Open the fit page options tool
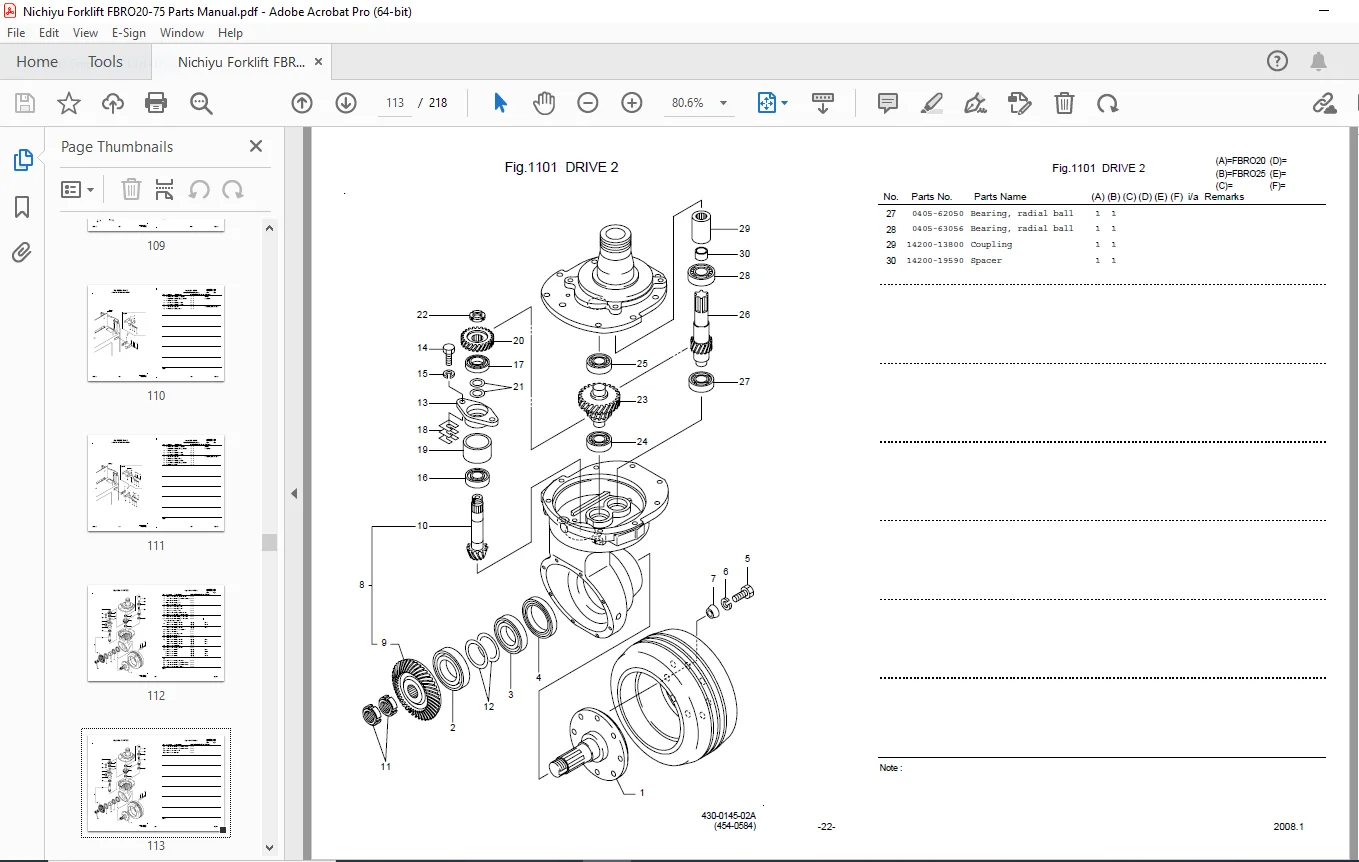1359x862 pixels. tap(773, 103)
